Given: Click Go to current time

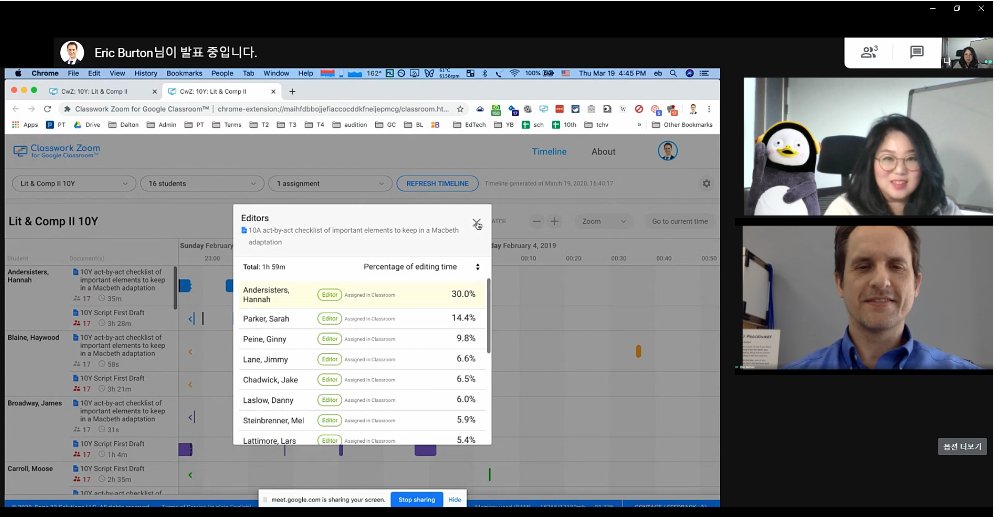Looking at the screenshot, I should 680,221.
